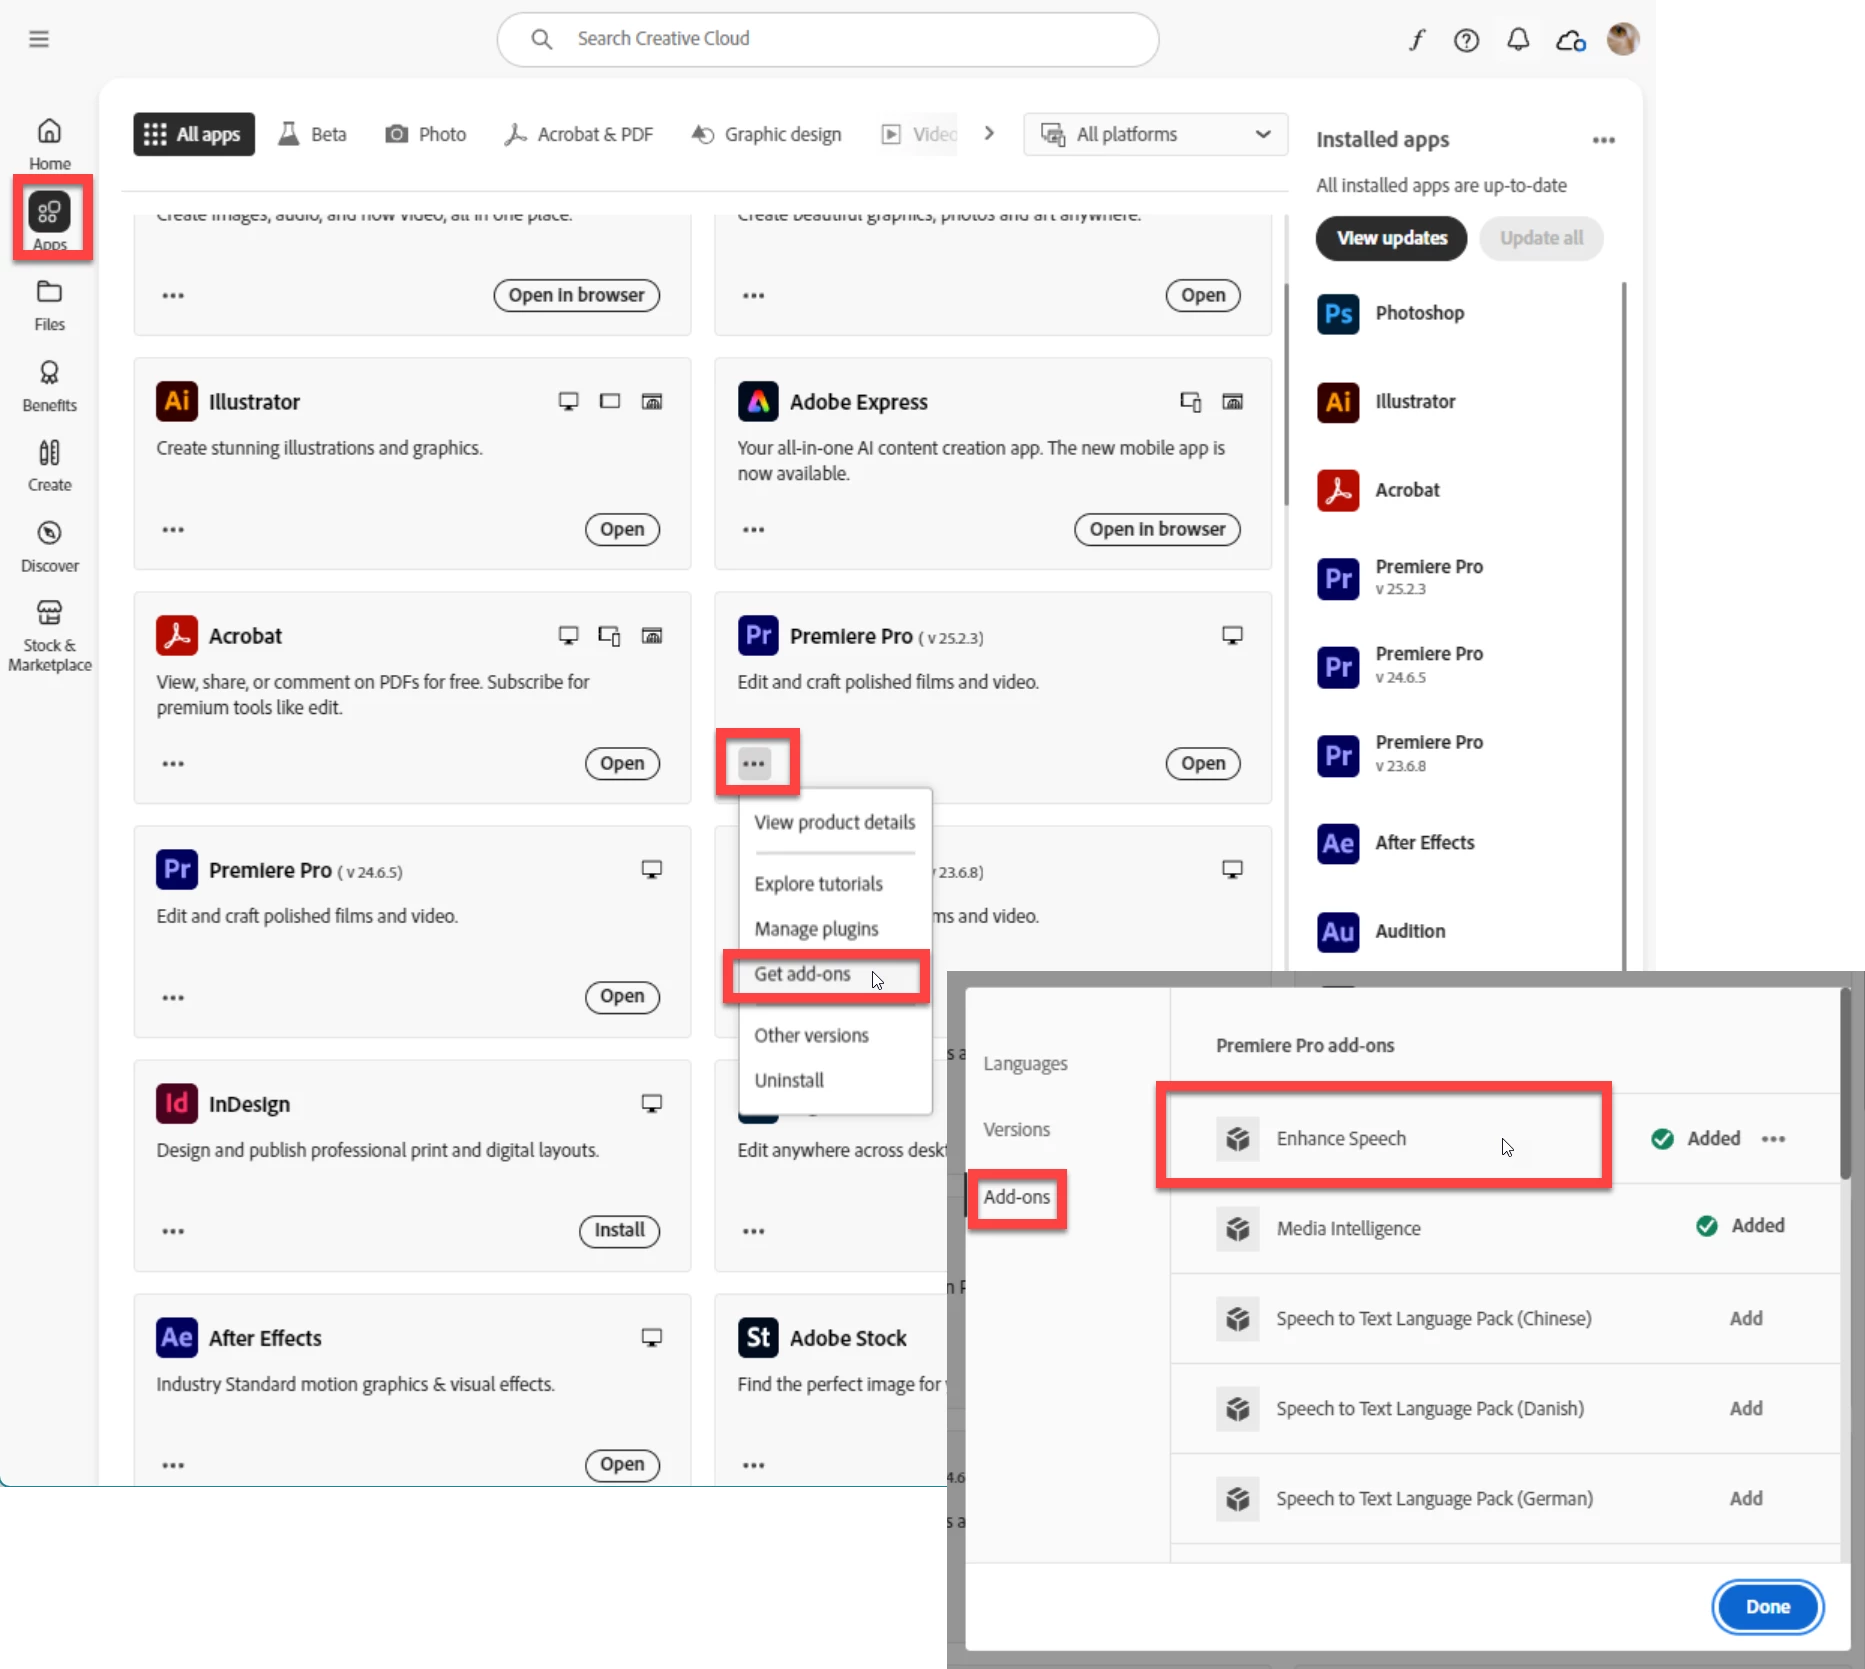Image resolution: width=1865 pixels, height=1669 pixels.
Task: Click the Update all button
Action: click(1541, 238)
